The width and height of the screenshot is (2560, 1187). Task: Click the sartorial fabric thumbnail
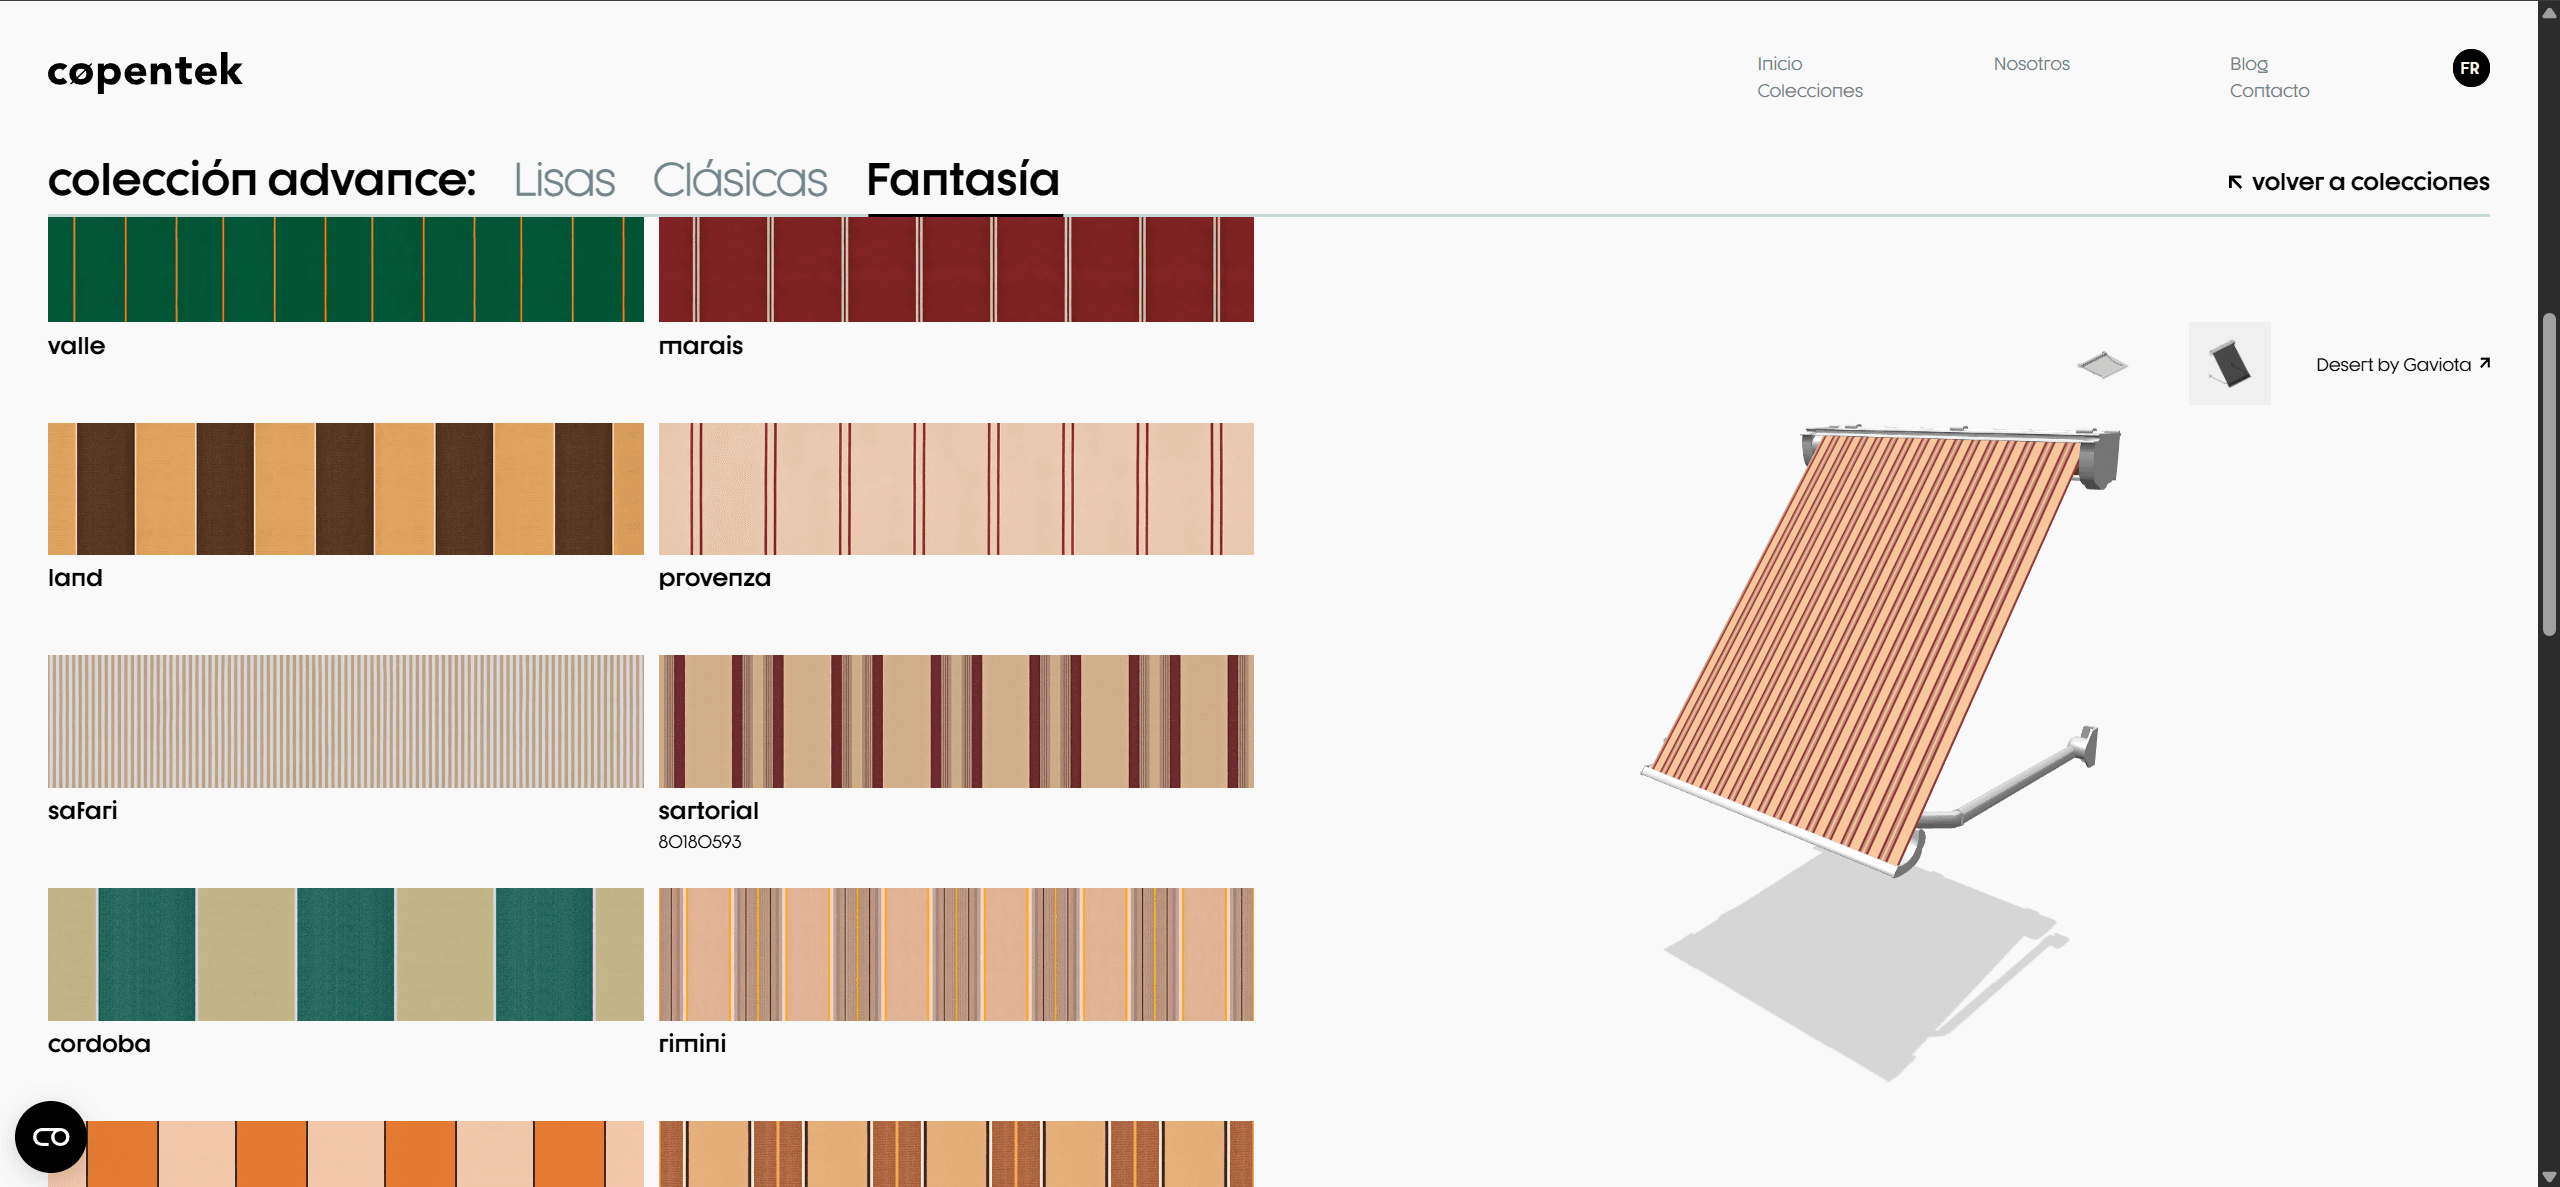(x=955, y=720)
